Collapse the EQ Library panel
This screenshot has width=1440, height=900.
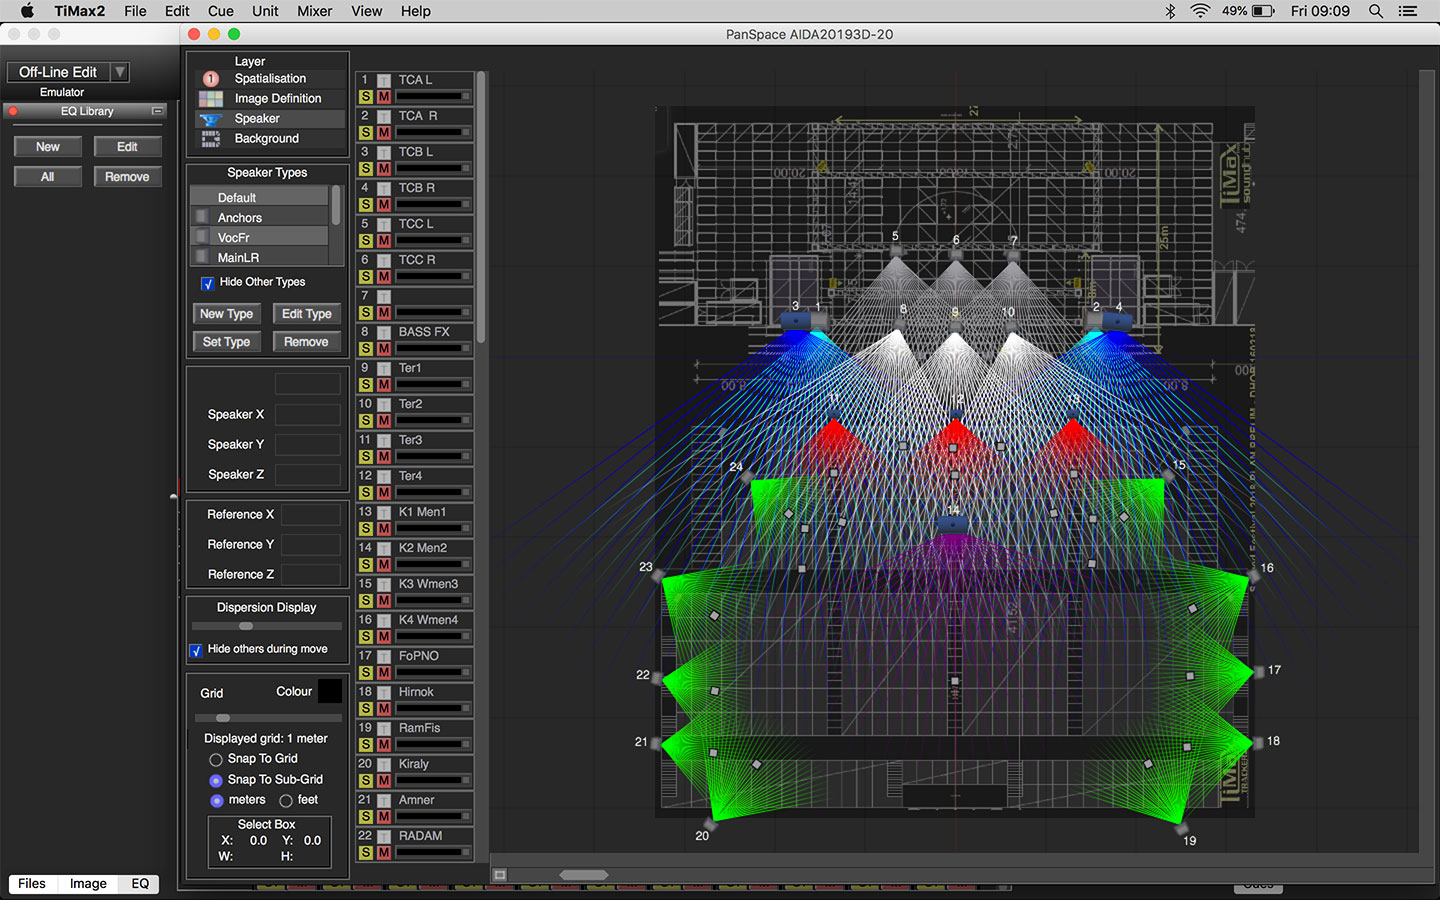(158, 111)
